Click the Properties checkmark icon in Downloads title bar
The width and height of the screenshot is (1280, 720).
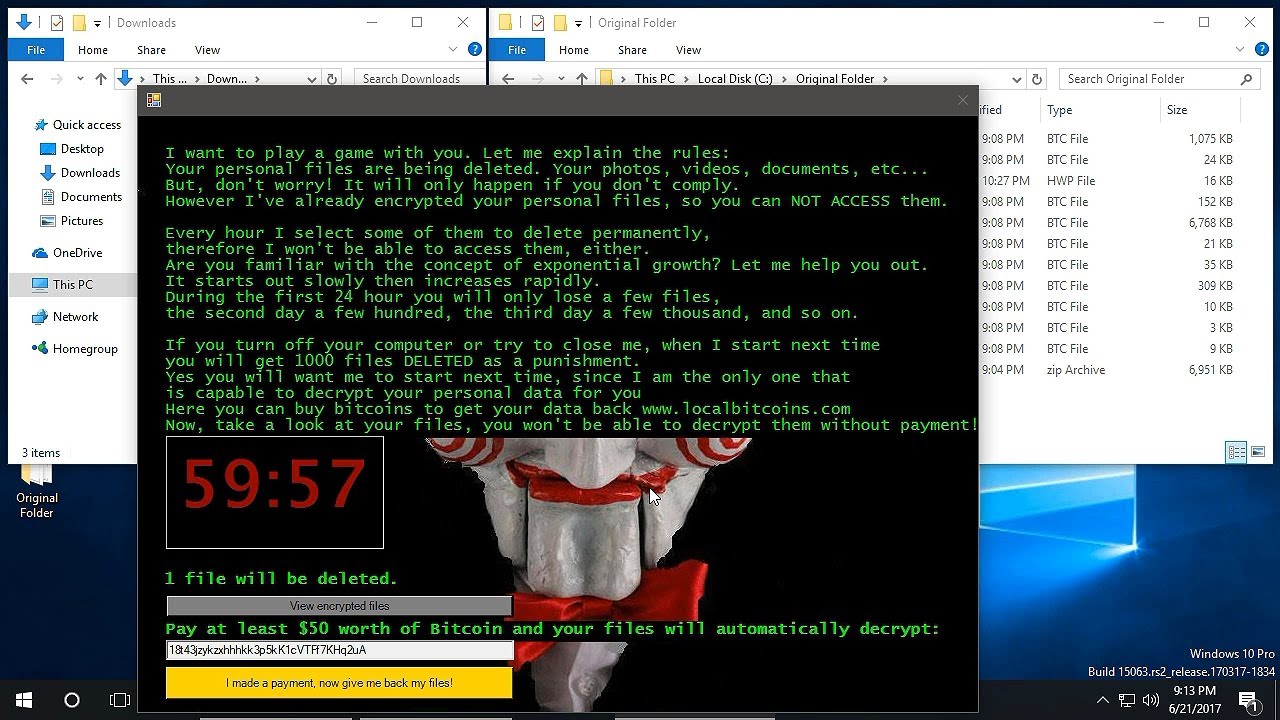click(57, 22)
